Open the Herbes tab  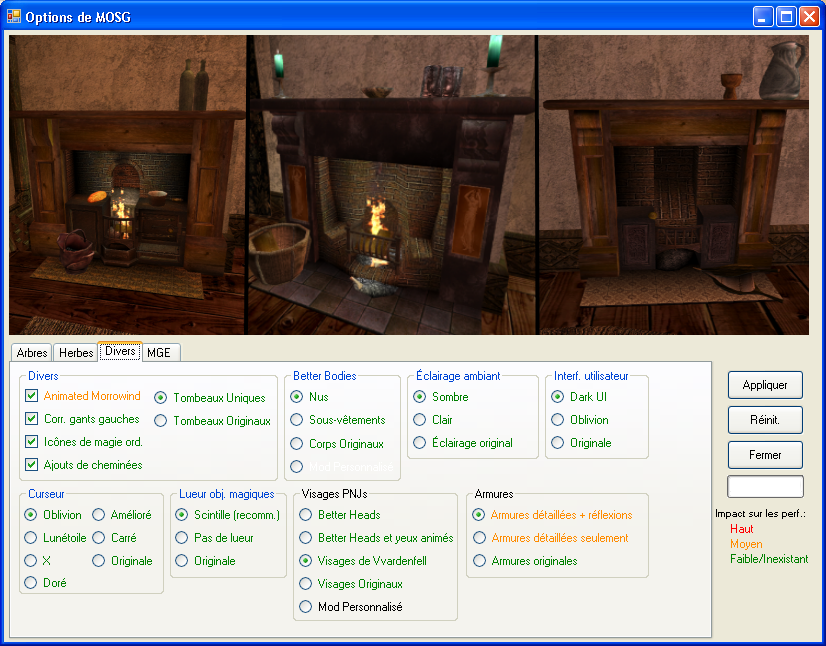tap(76, 353)
